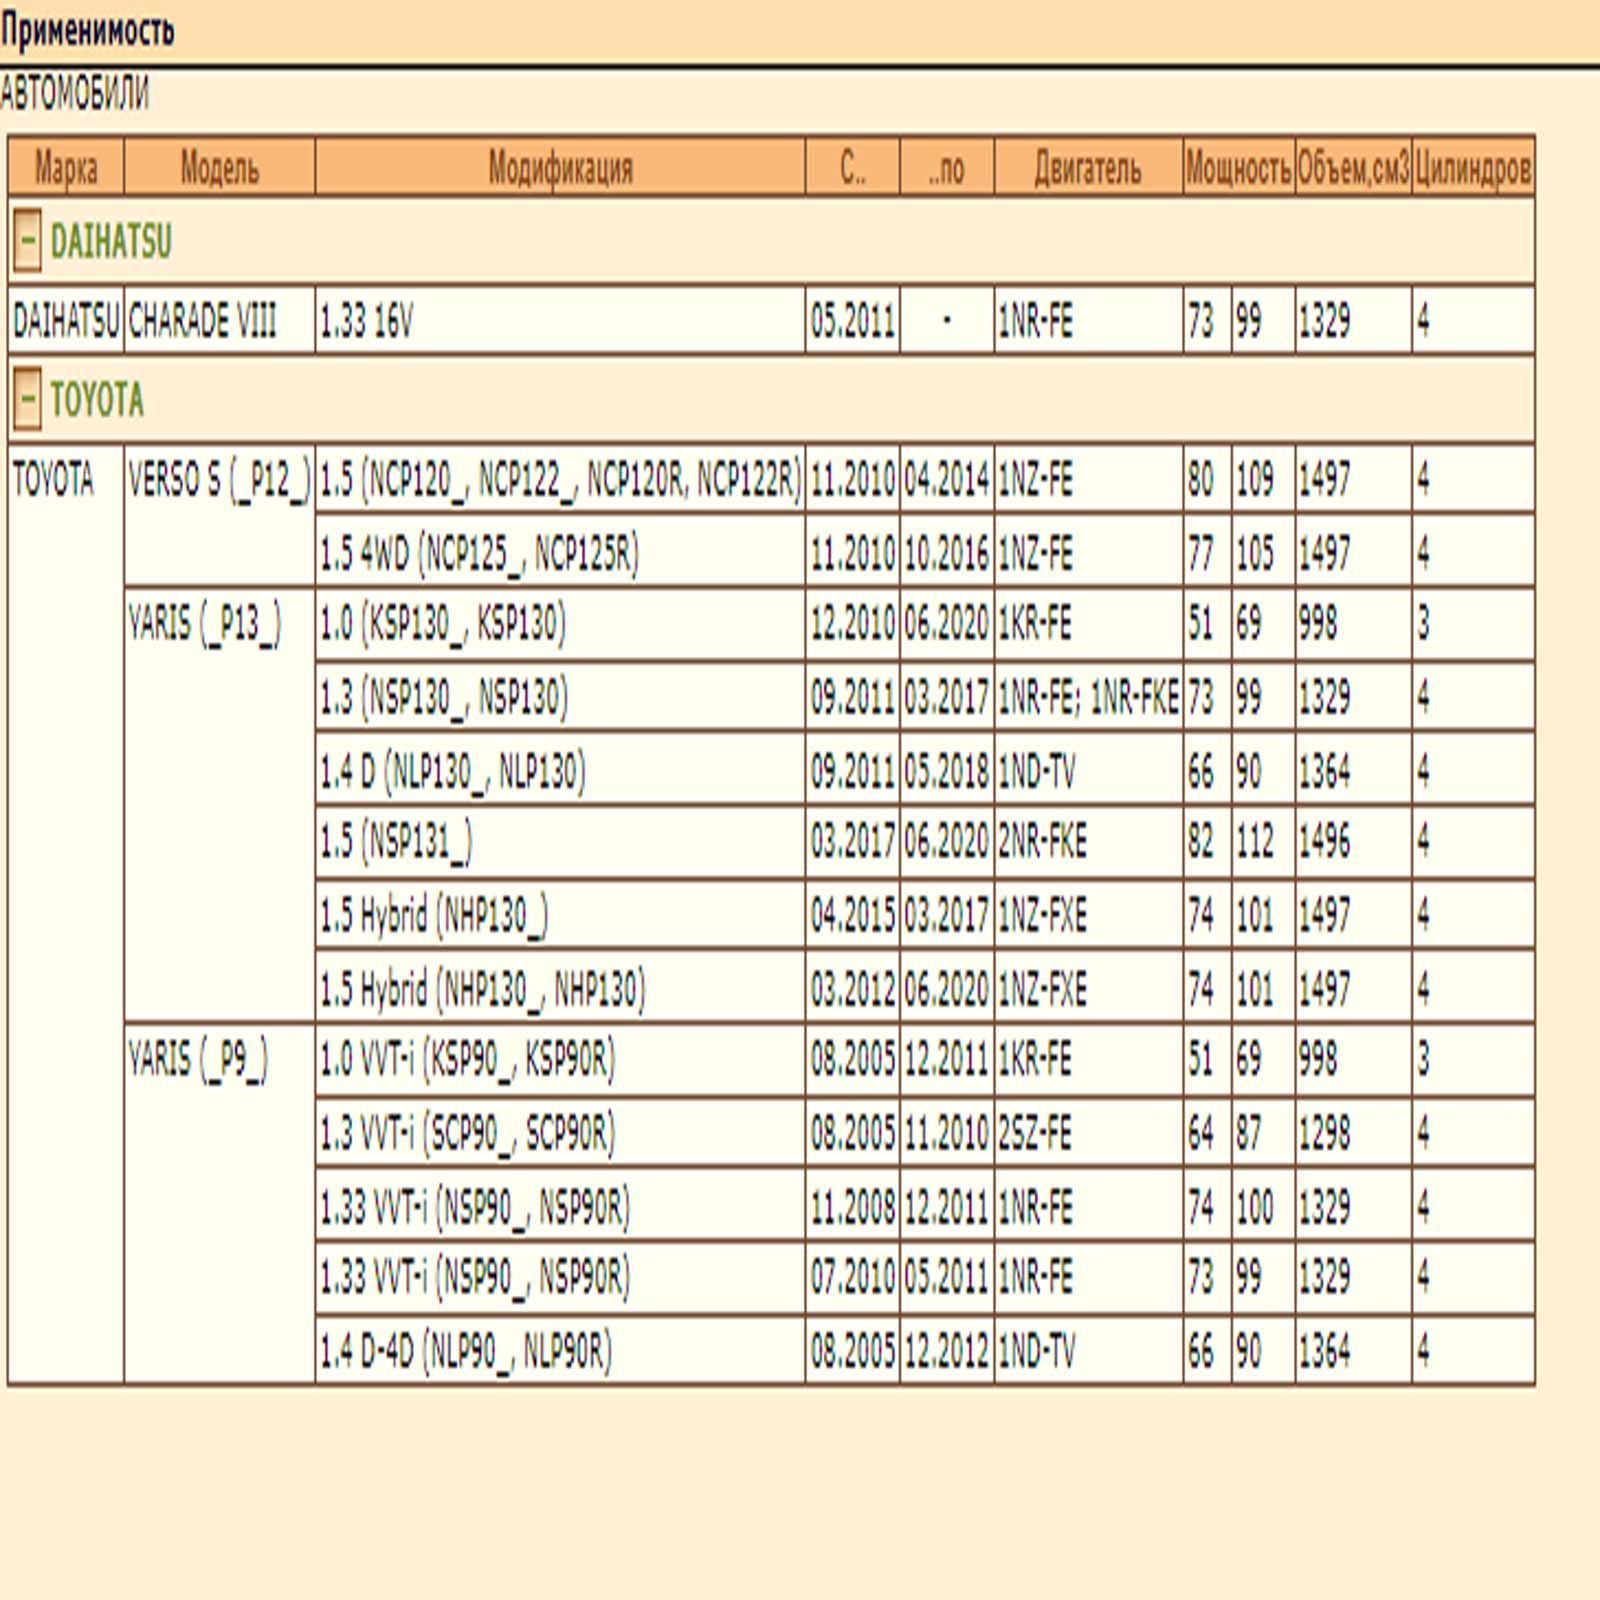Image resolution: width=1600 pixels, height=1600 pixels.
Task: Select the VERSO S (_P12_) model cell
Action: [219, 480]
